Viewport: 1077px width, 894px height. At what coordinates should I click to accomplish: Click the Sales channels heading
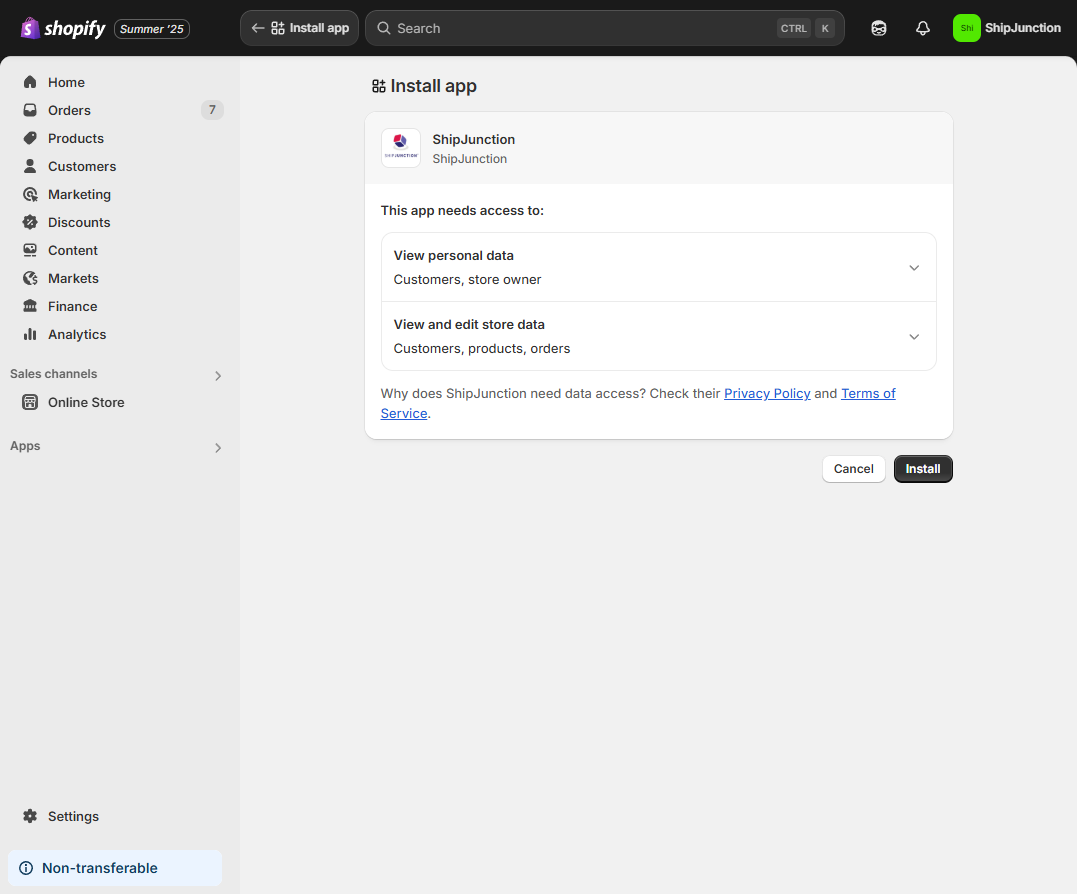pos(54,374)
